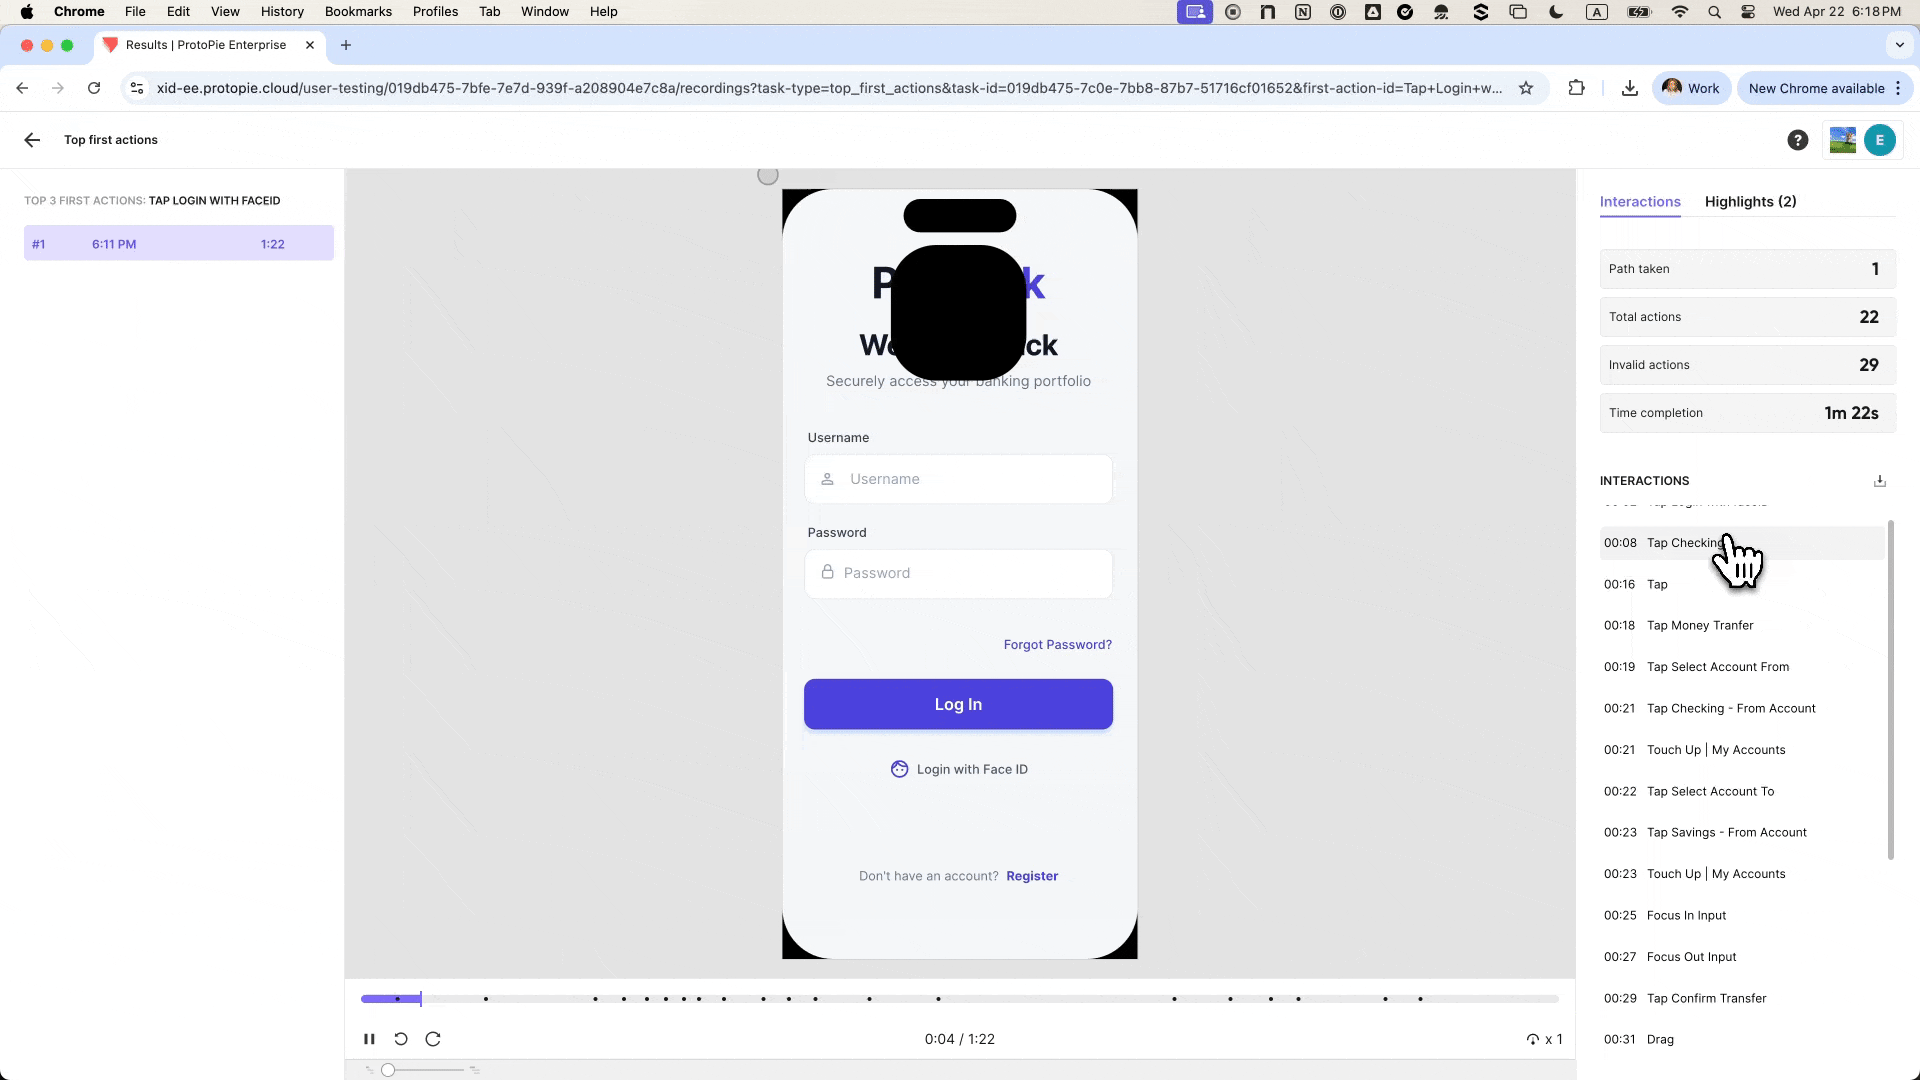
Task: Jump to Tap Savings - From Account
Action: (x=1742, y=832)
